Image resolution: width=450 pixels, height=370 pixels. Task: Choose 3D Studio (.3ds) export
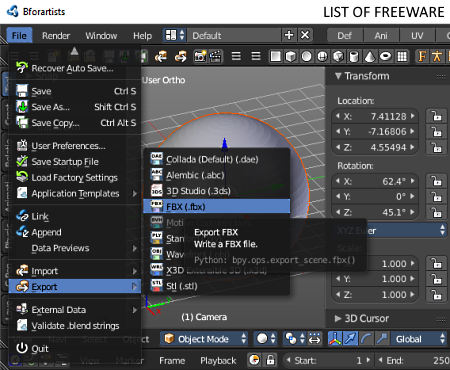pyautogui.click(x=217, y=191)
